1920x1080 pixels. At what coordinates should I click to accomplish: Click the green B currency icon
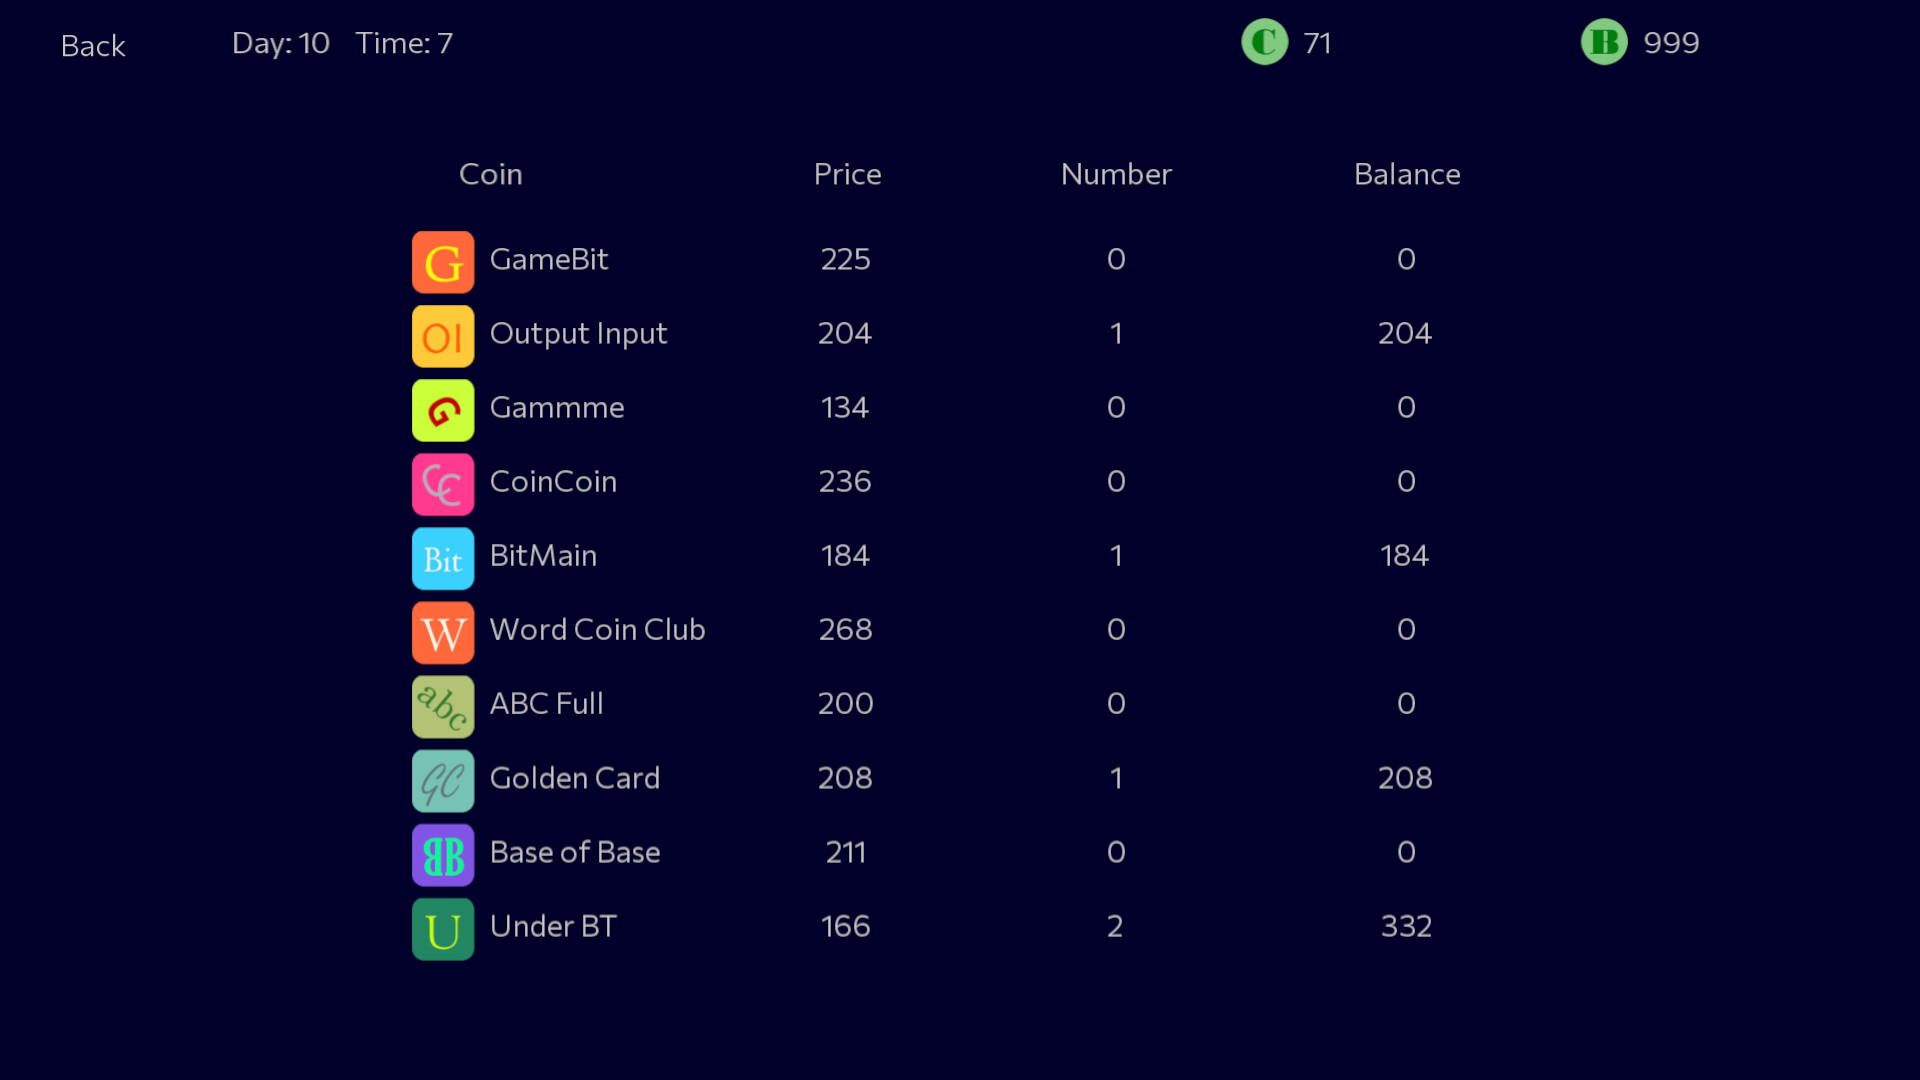tap(1602, 42)
